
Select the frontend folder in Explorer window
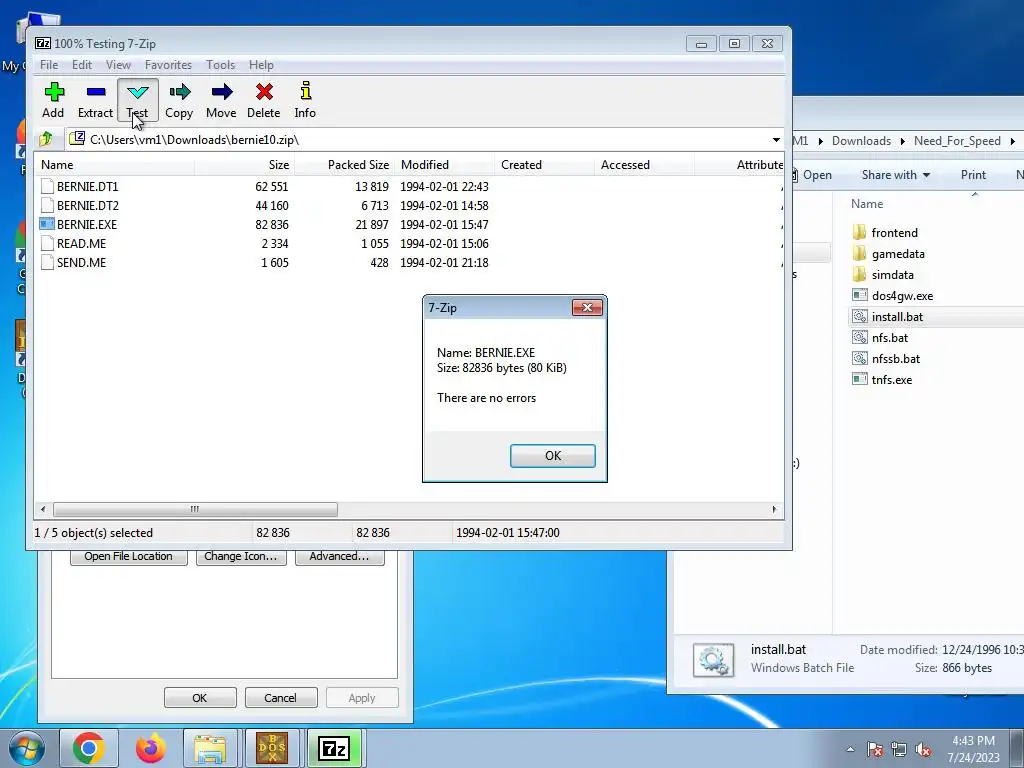pos(886,232)
